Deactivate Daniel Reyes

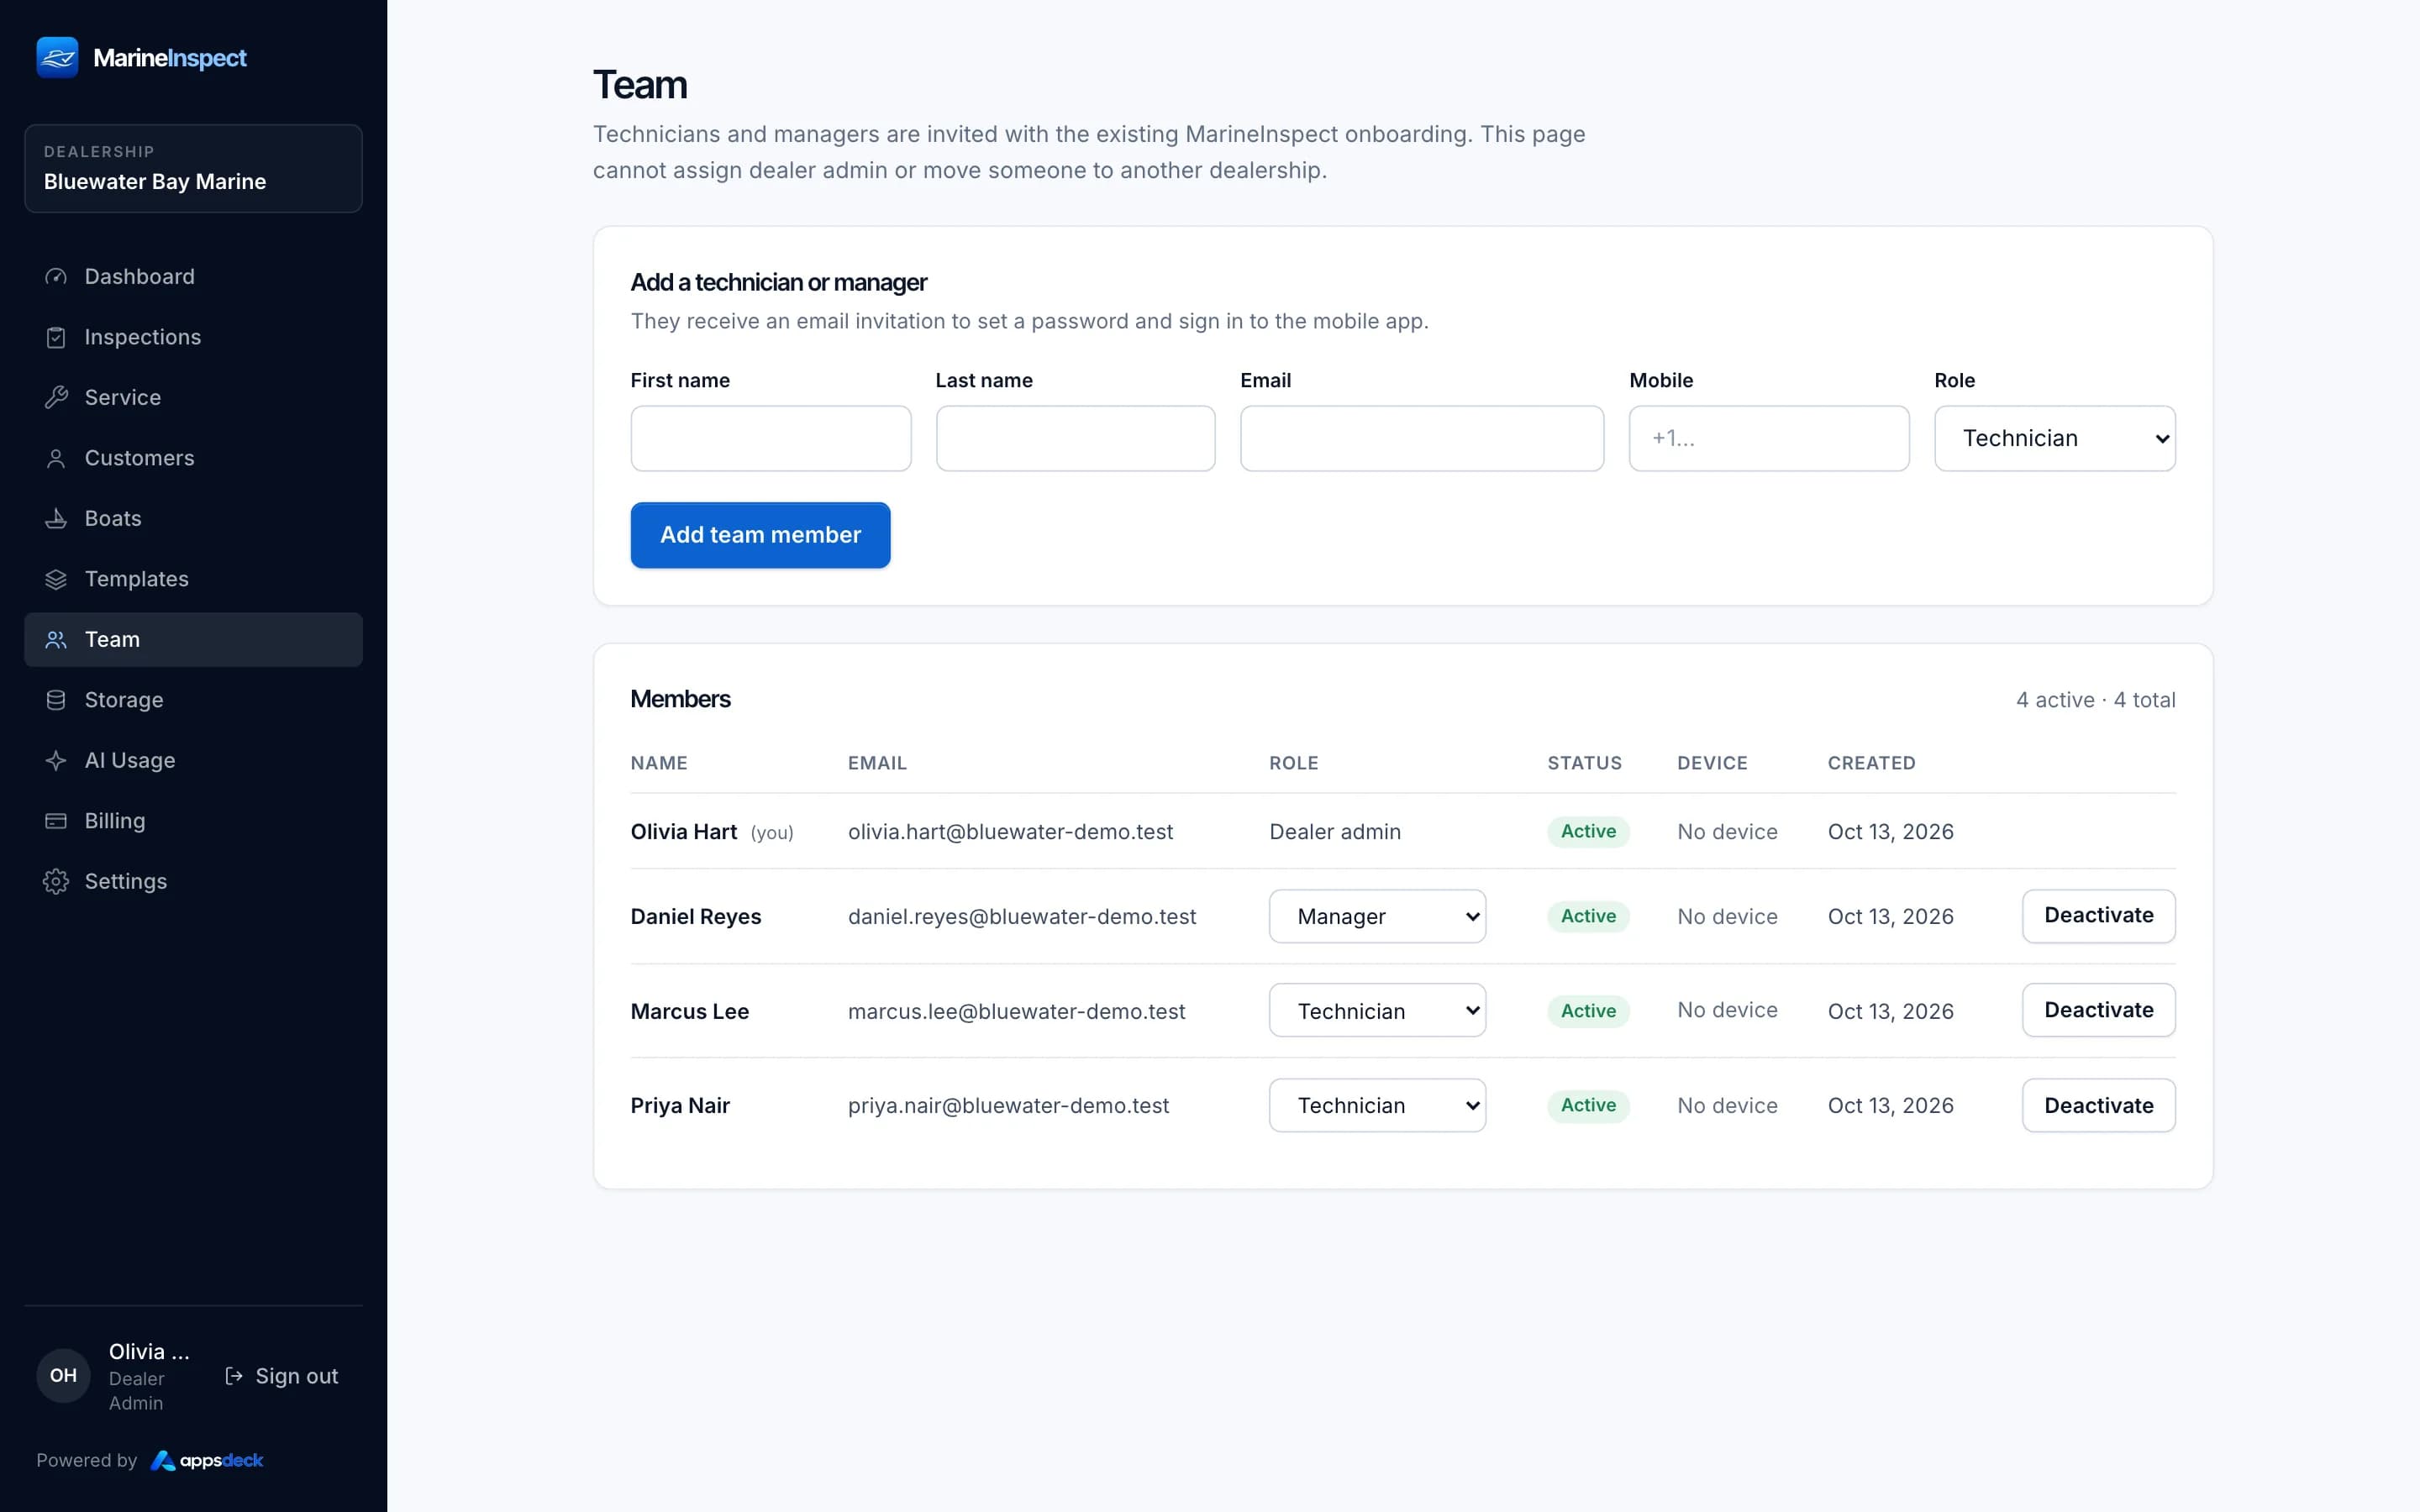click(x=2098, y=916)
